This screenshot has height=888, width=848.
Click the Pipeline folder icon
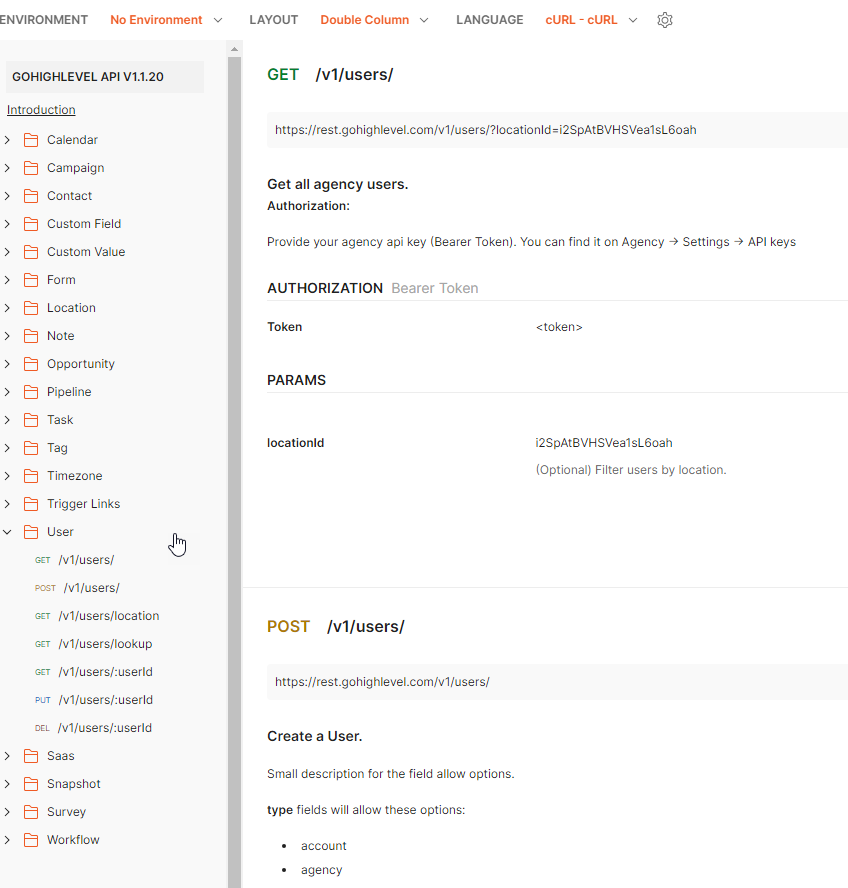point(31,392)
